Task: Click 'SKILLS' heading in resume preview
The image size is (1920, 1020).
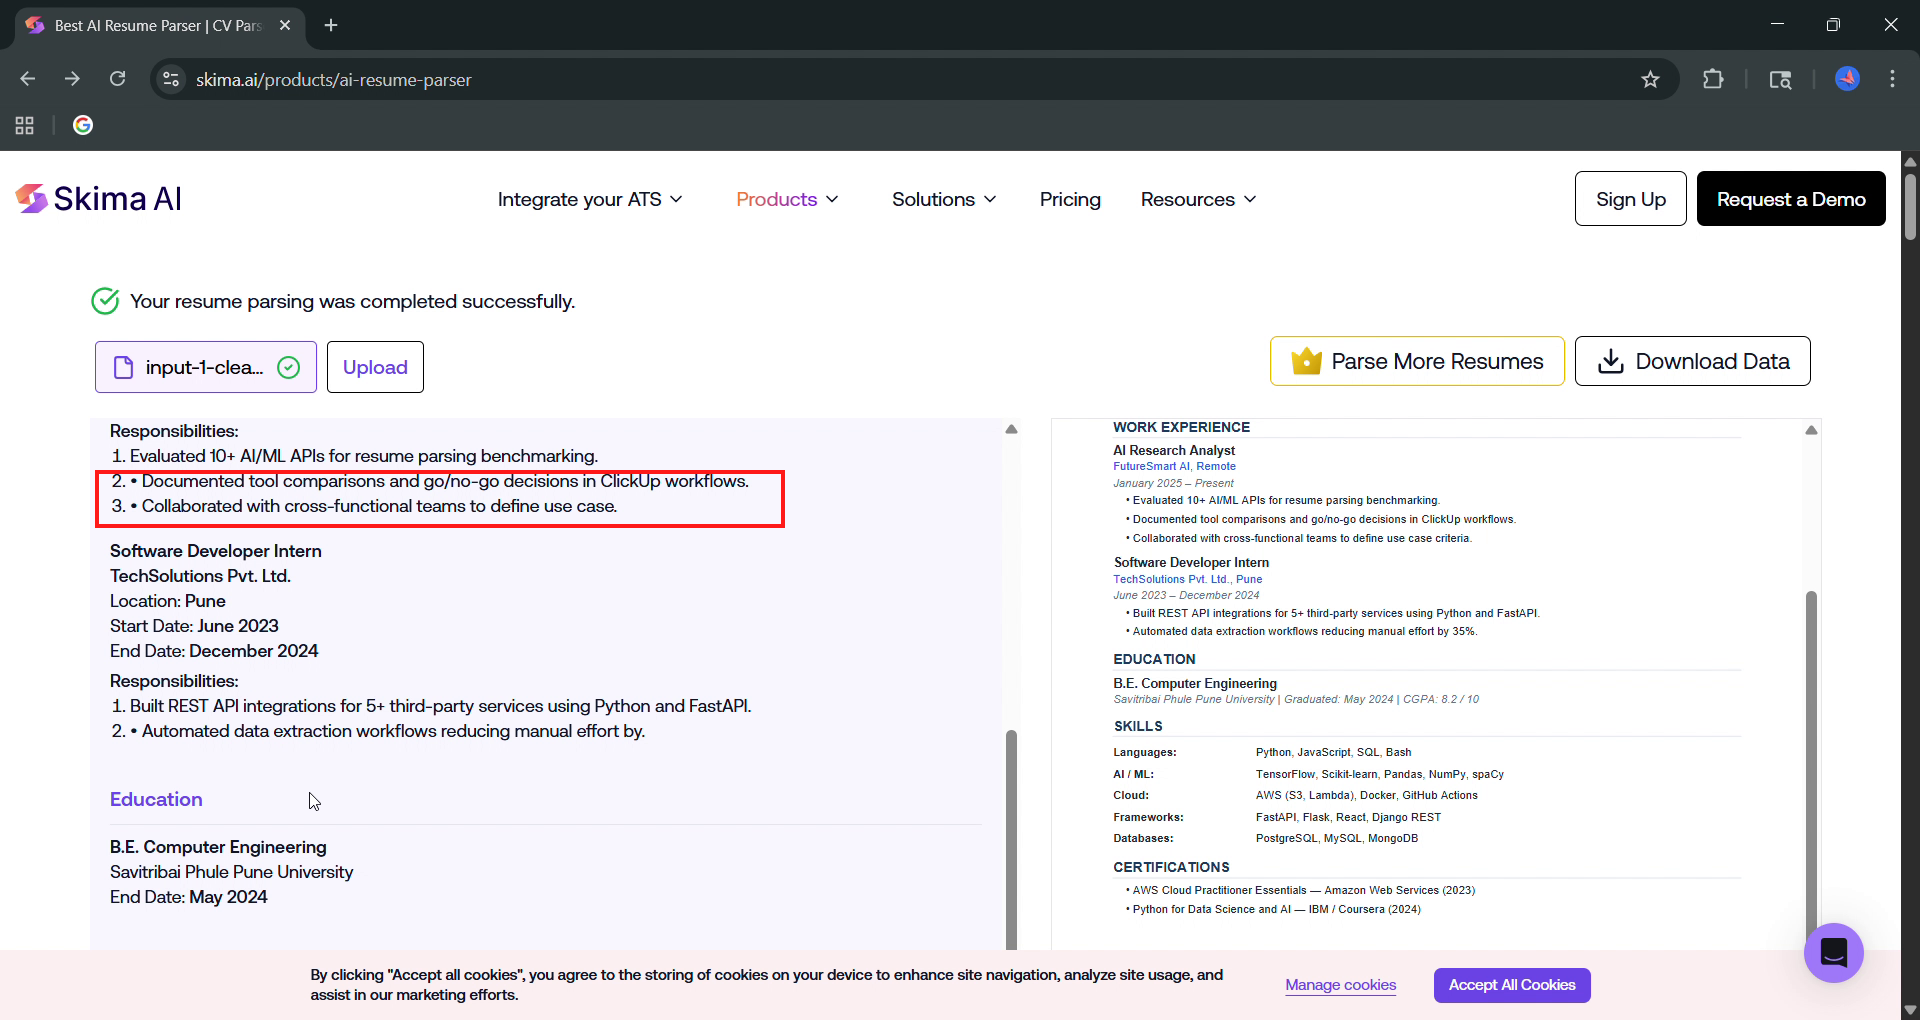Action: (1138, 726)
